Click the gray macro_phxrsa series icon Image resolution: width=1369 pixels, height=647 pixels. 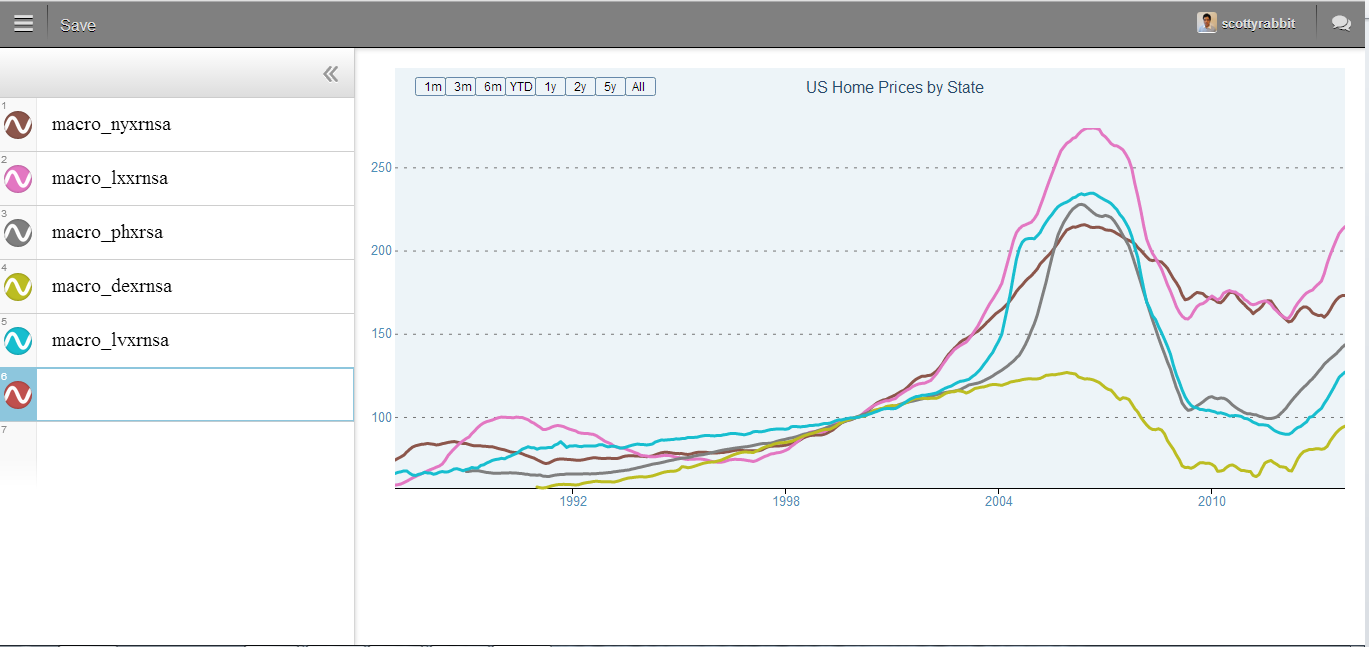(x=18, y=233)
